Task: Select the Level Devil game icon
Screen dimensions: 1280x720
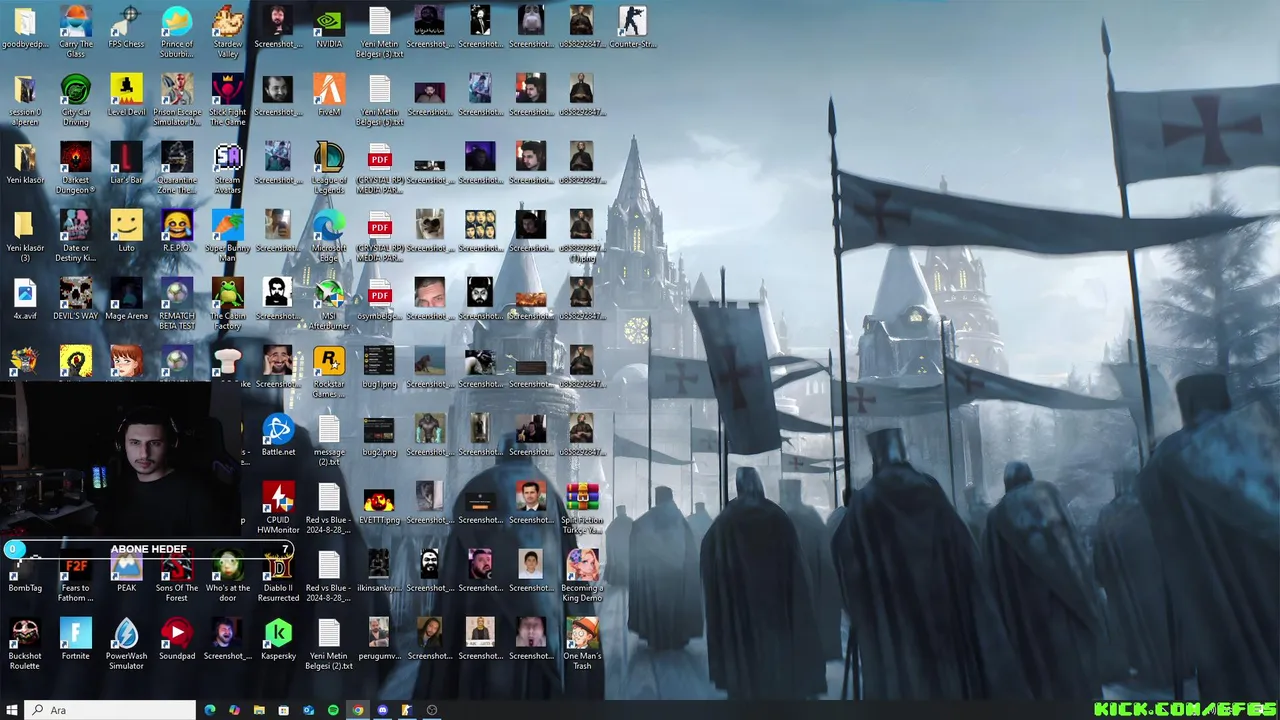Action: coord(126,96)
